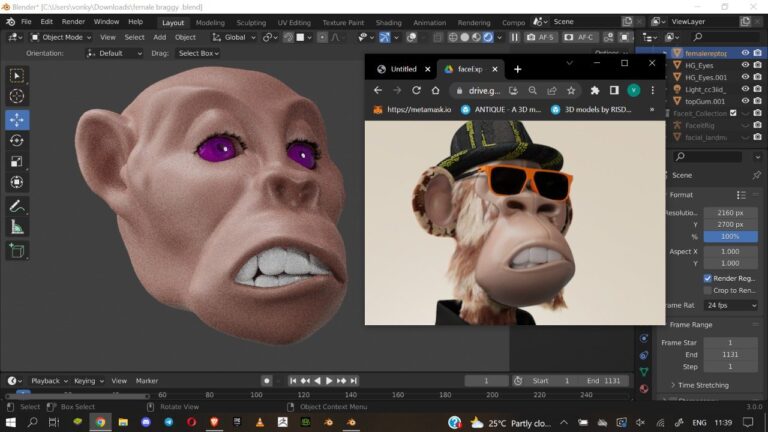Reload the page in Chrome window

(416, 90)
